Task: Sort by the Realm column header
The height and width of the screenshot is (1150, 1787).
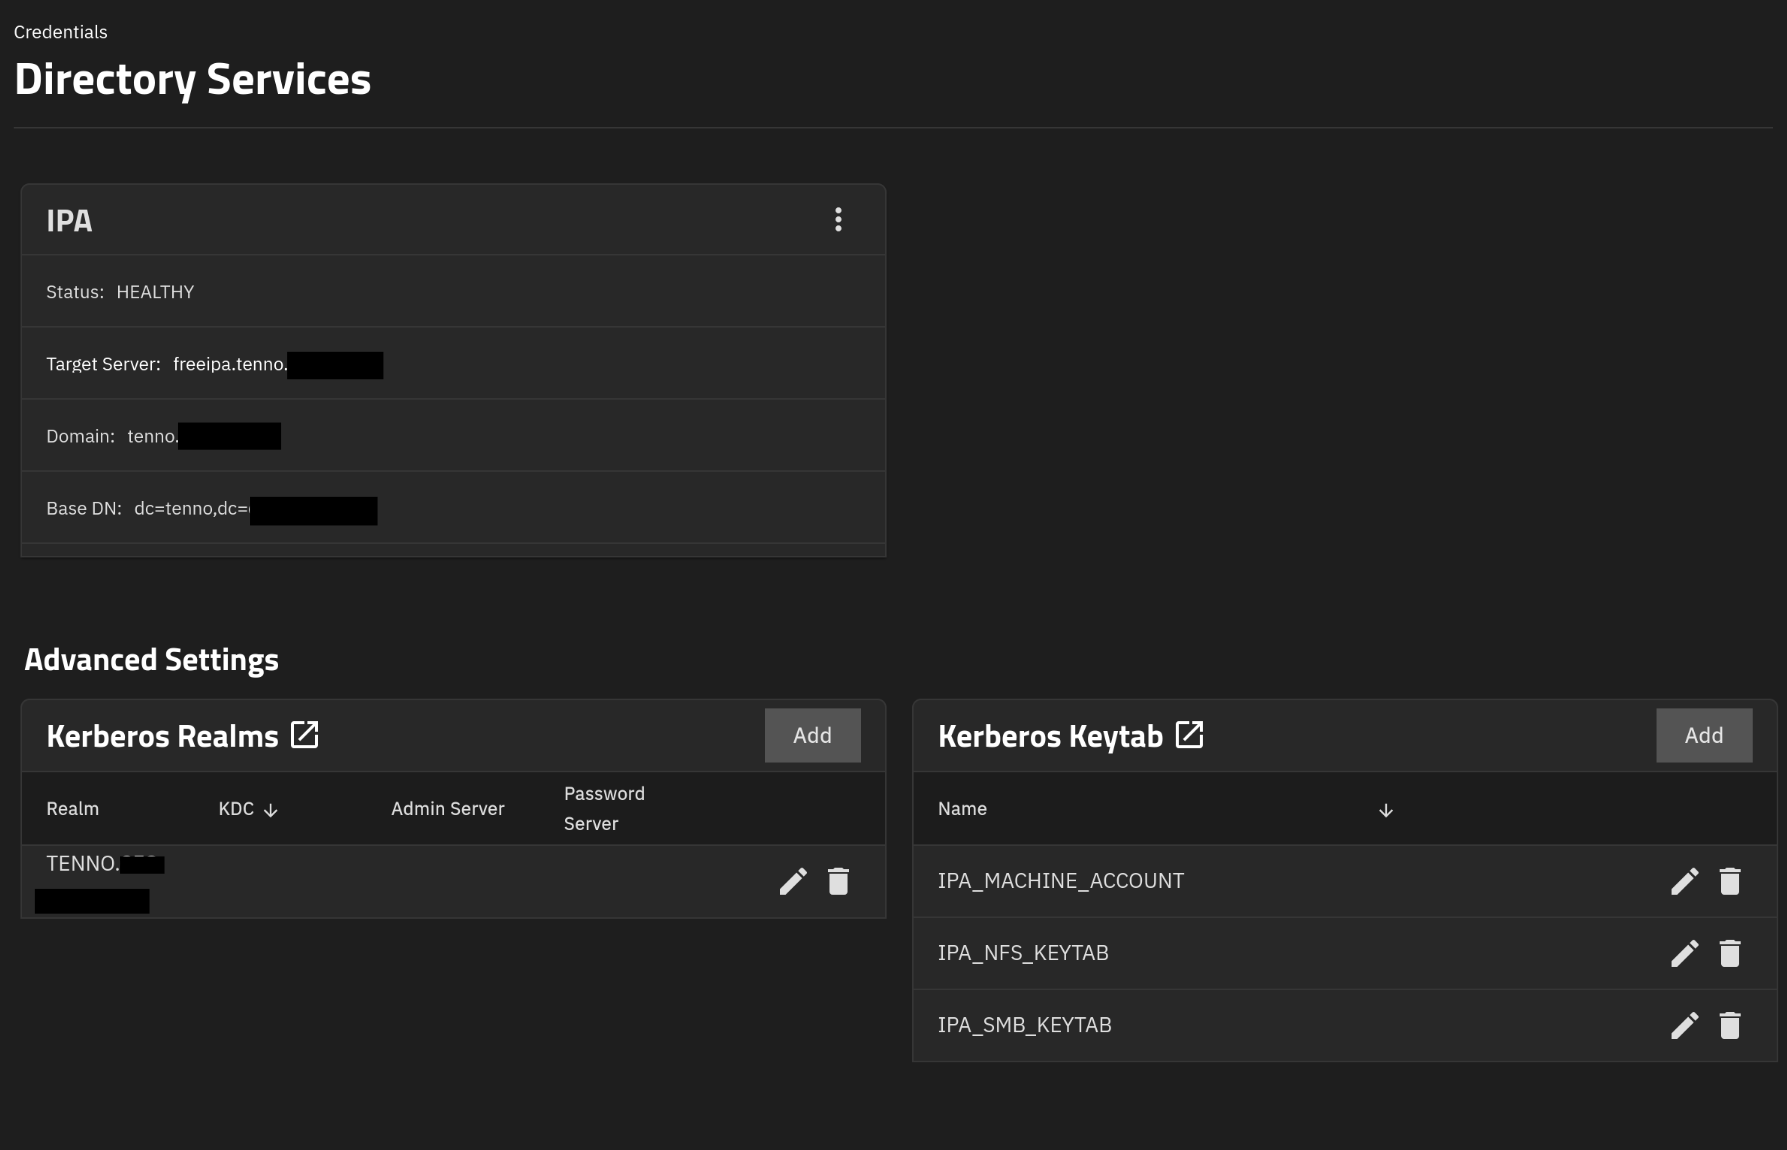Action: (72, 809)
